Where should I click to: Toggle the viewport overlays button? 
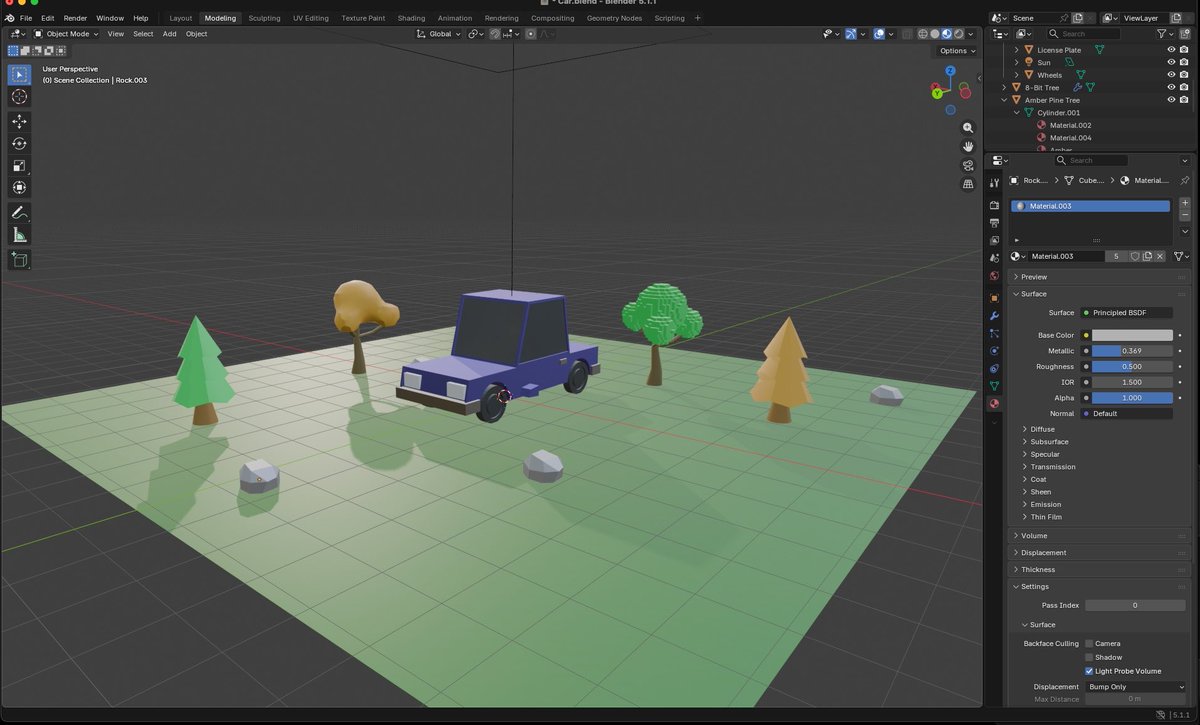(881, 34)
